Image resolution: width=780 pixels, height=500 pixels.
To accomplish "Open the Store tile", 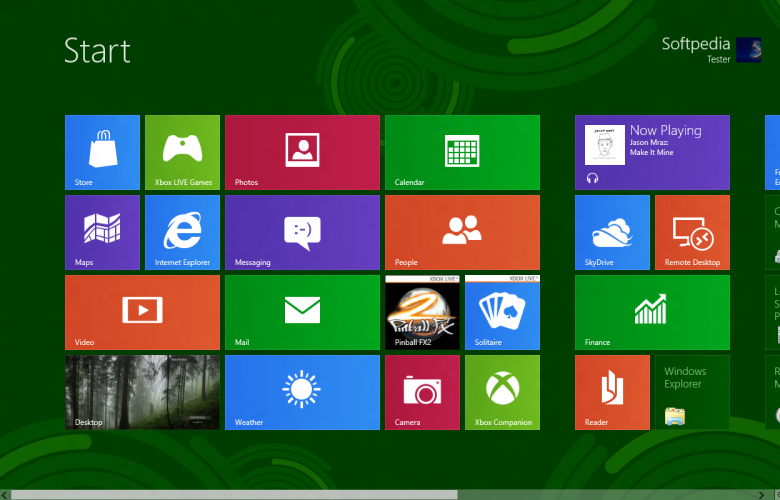I will coord(102,152).
